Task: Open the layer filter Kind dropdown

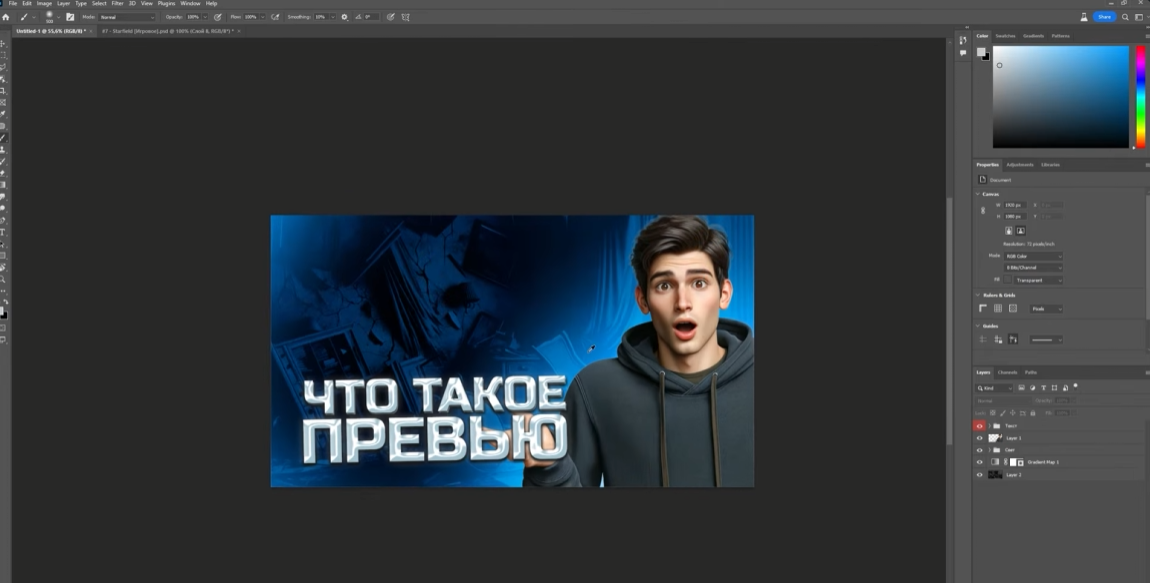Action: 994,388
